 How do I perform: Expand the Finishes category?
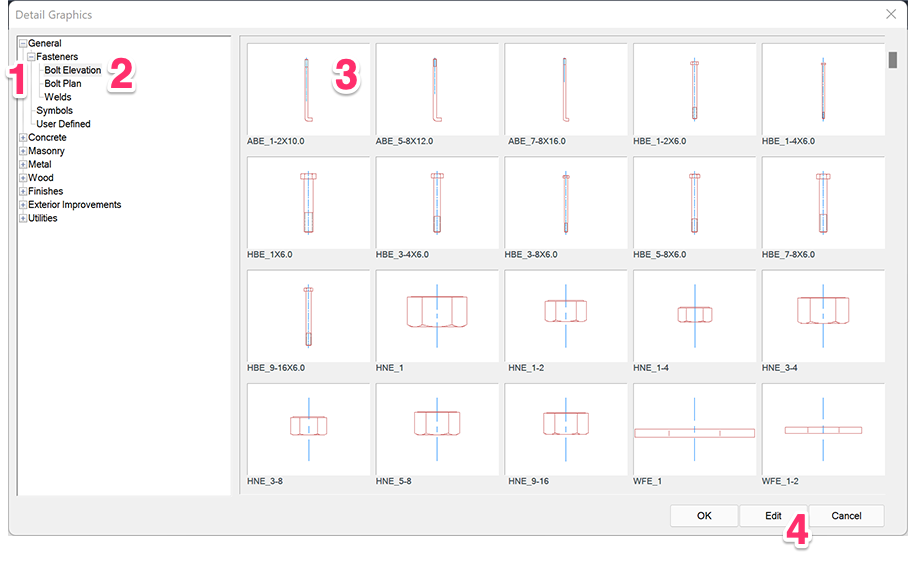coord(23,191)
